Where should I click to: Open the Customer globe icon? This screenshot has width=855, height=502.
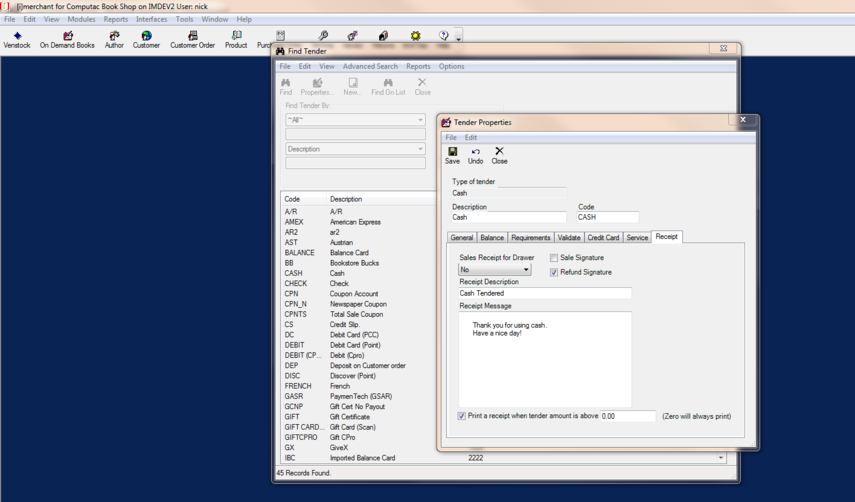[146, 40]
